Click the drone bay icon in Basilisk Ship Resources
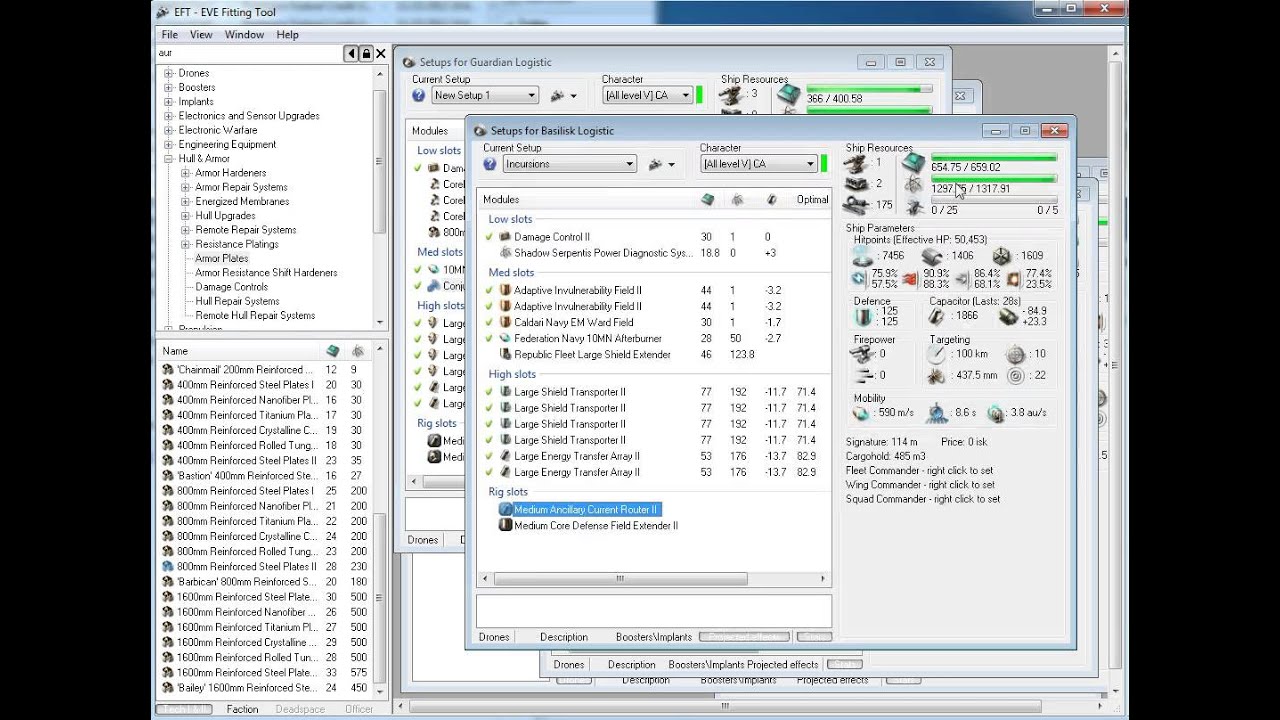 coord(913,208)
